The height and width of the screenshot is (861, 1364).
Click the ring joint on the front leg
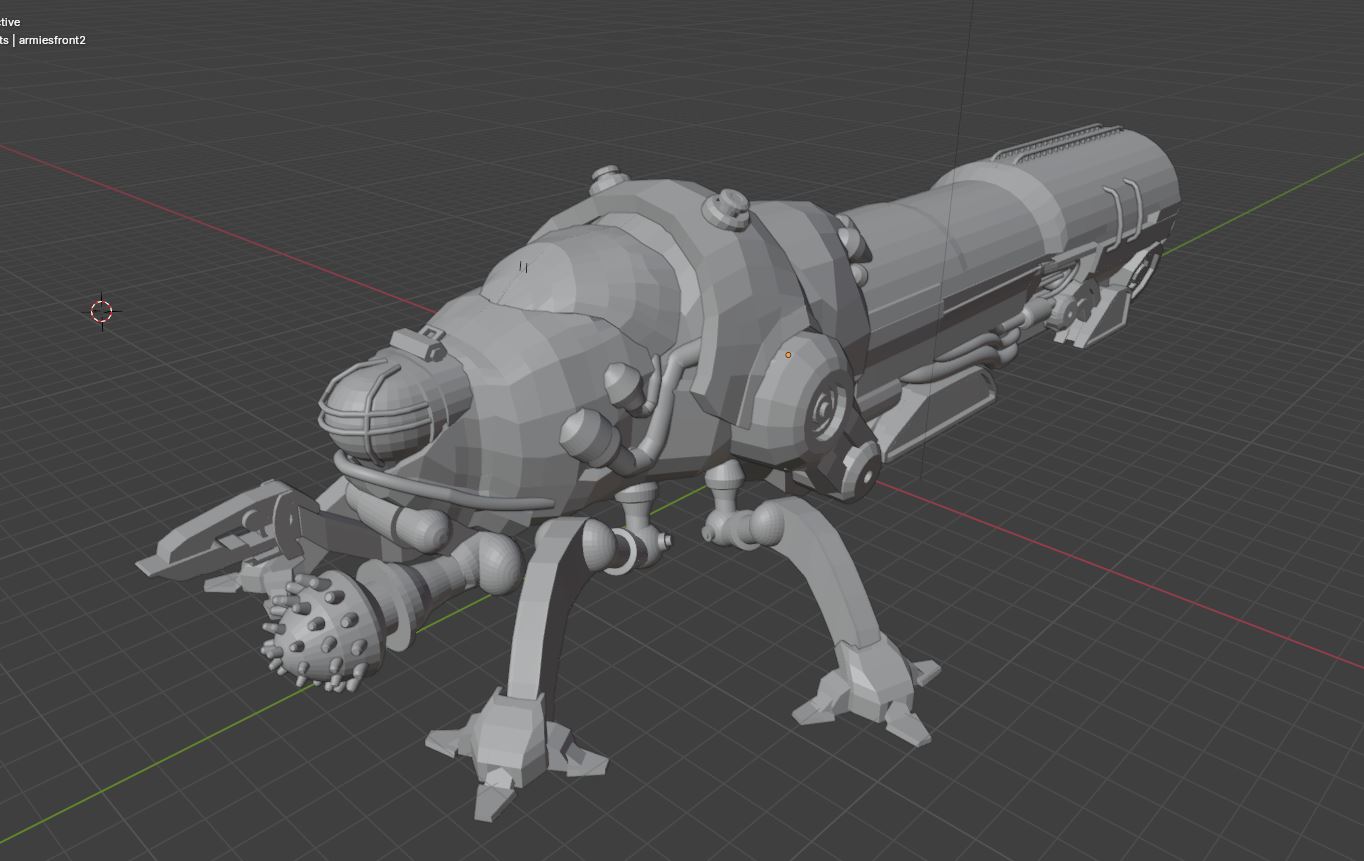click(x=622, y=551)
